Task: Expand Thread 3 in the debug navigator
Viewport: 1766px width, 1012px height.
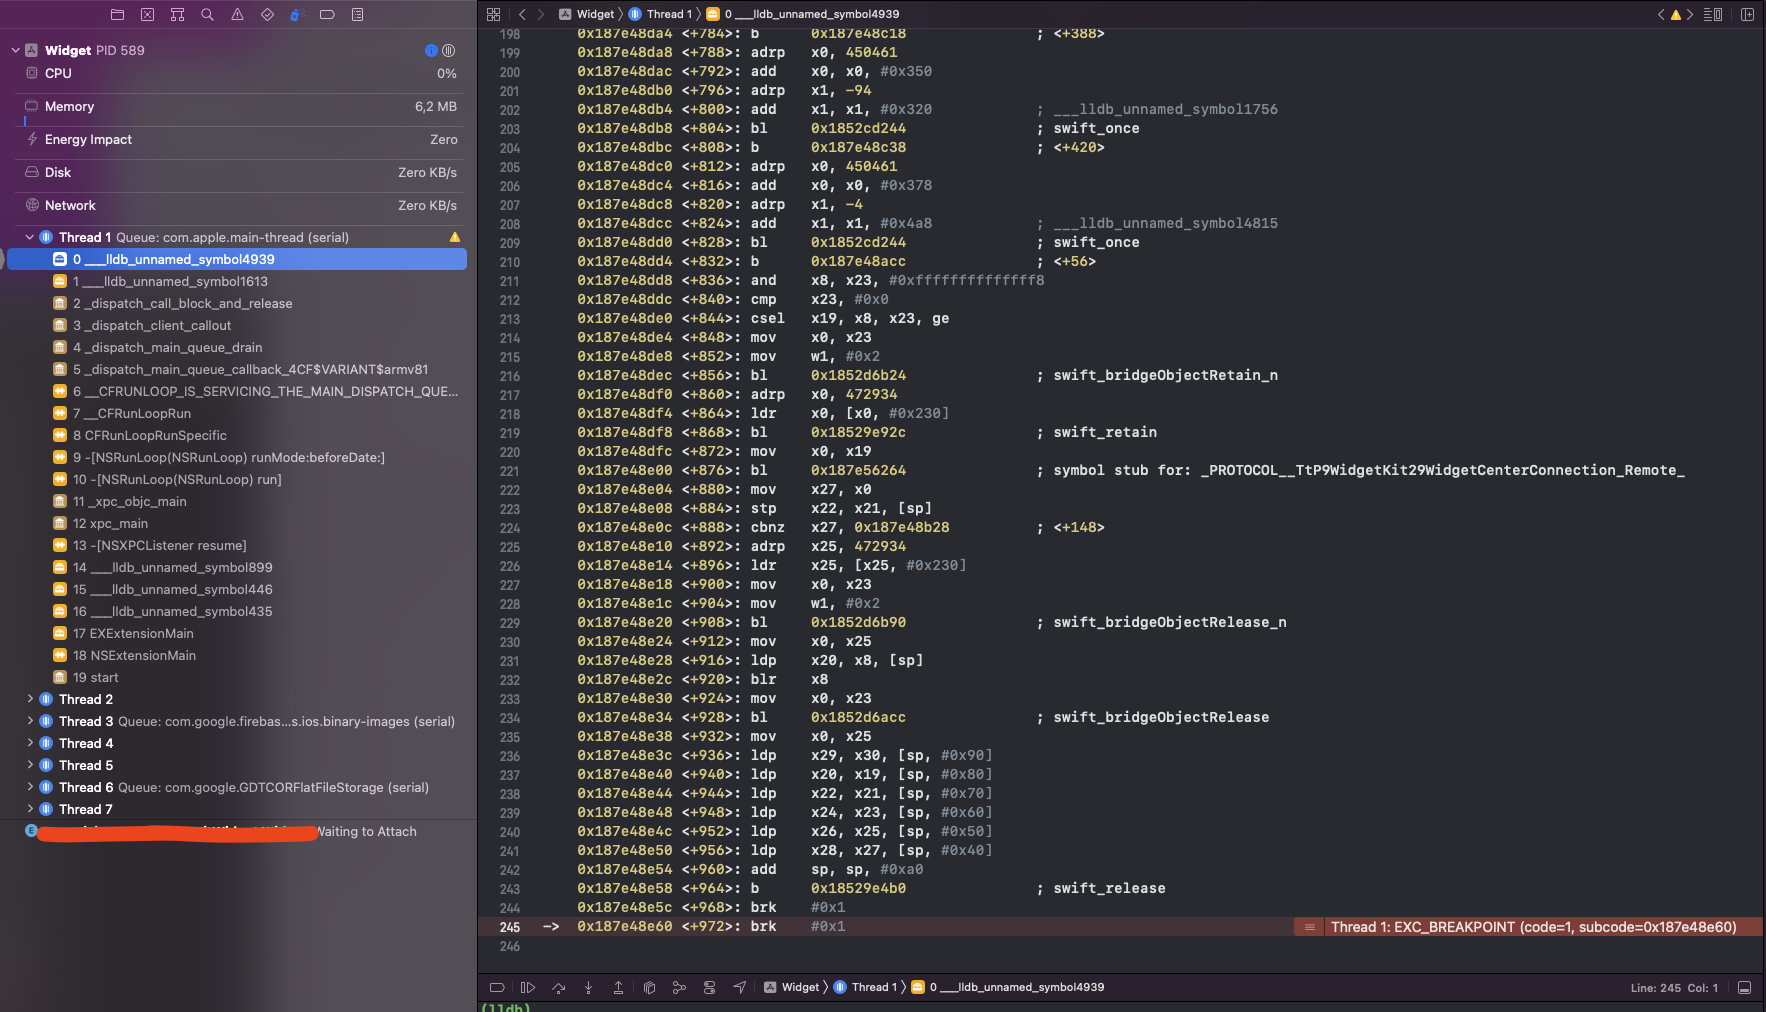Action: (30, 721)
